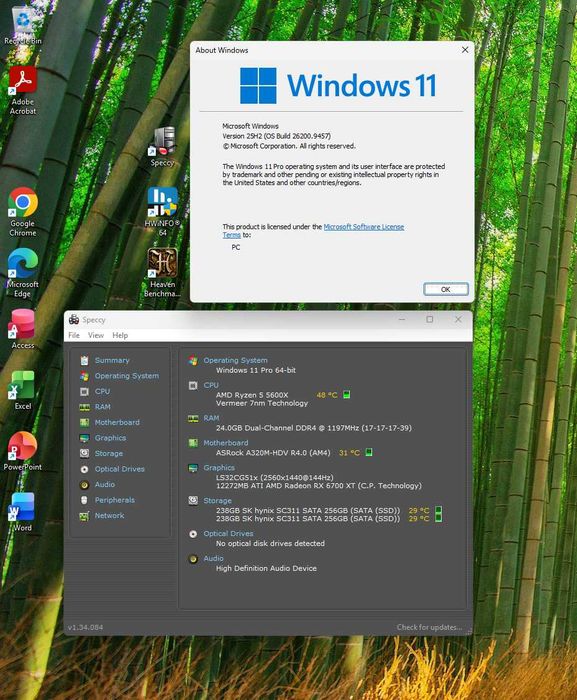This screenshot has width=577, height=700.
Task: Open the File menu in Speccy
Action: click(x=74, y=335)
